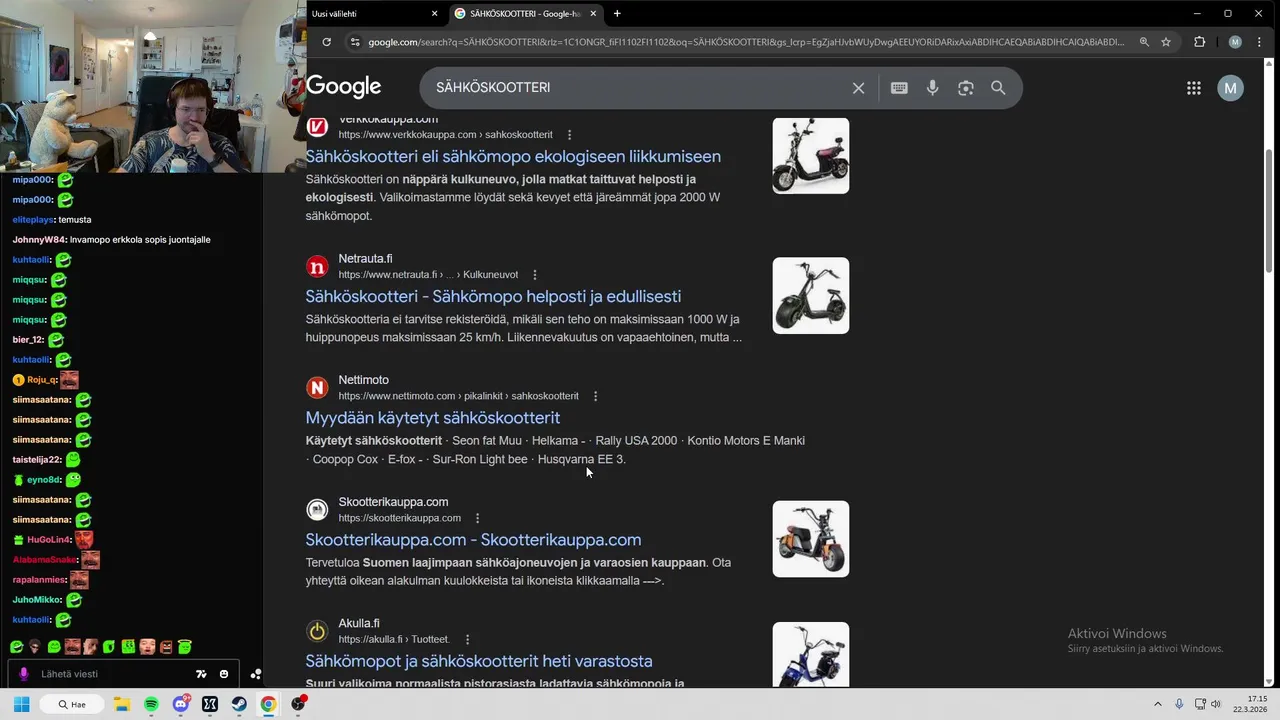Search by image with Google Lens icon

point(965,88)
